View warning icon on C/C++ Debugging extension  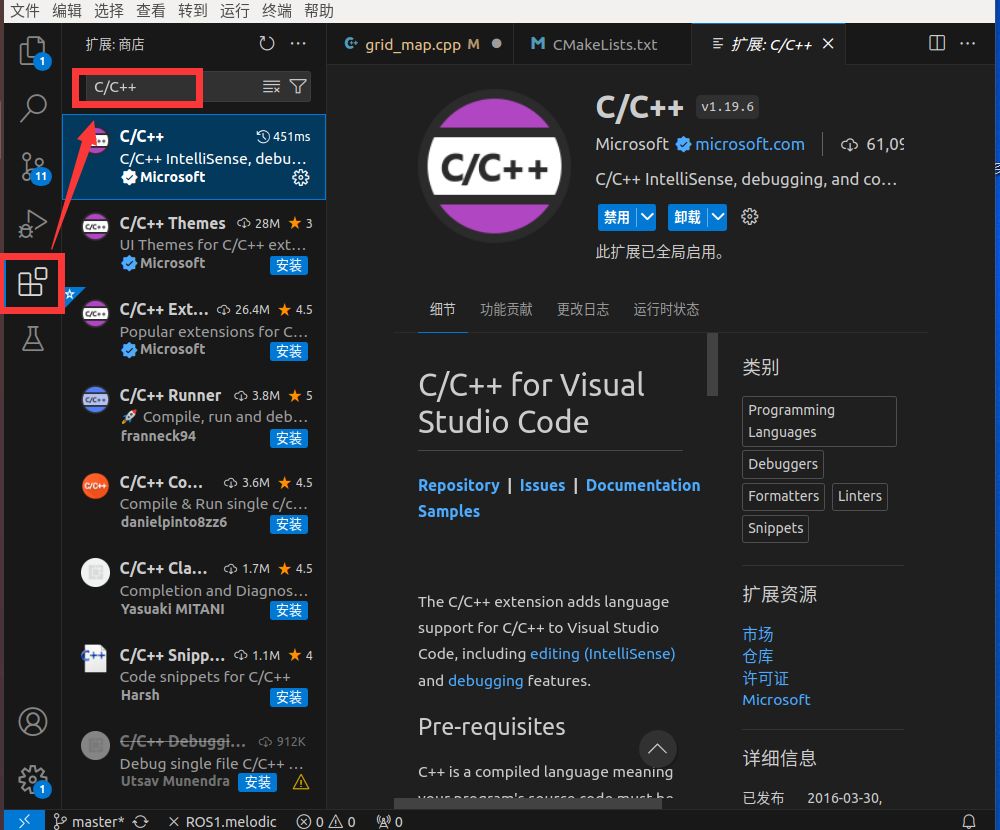[x=300, y=782]
